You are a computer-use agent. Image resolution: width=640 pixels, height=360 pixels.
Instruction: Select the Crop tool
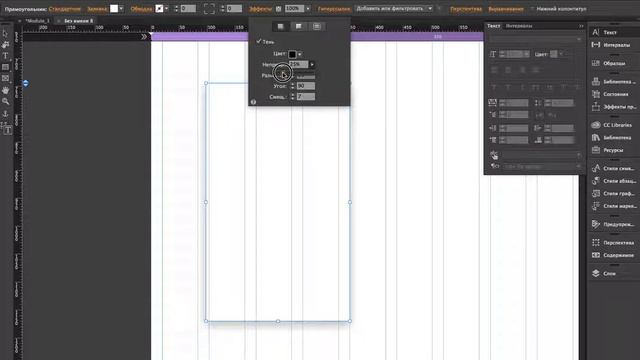[5, 44]
